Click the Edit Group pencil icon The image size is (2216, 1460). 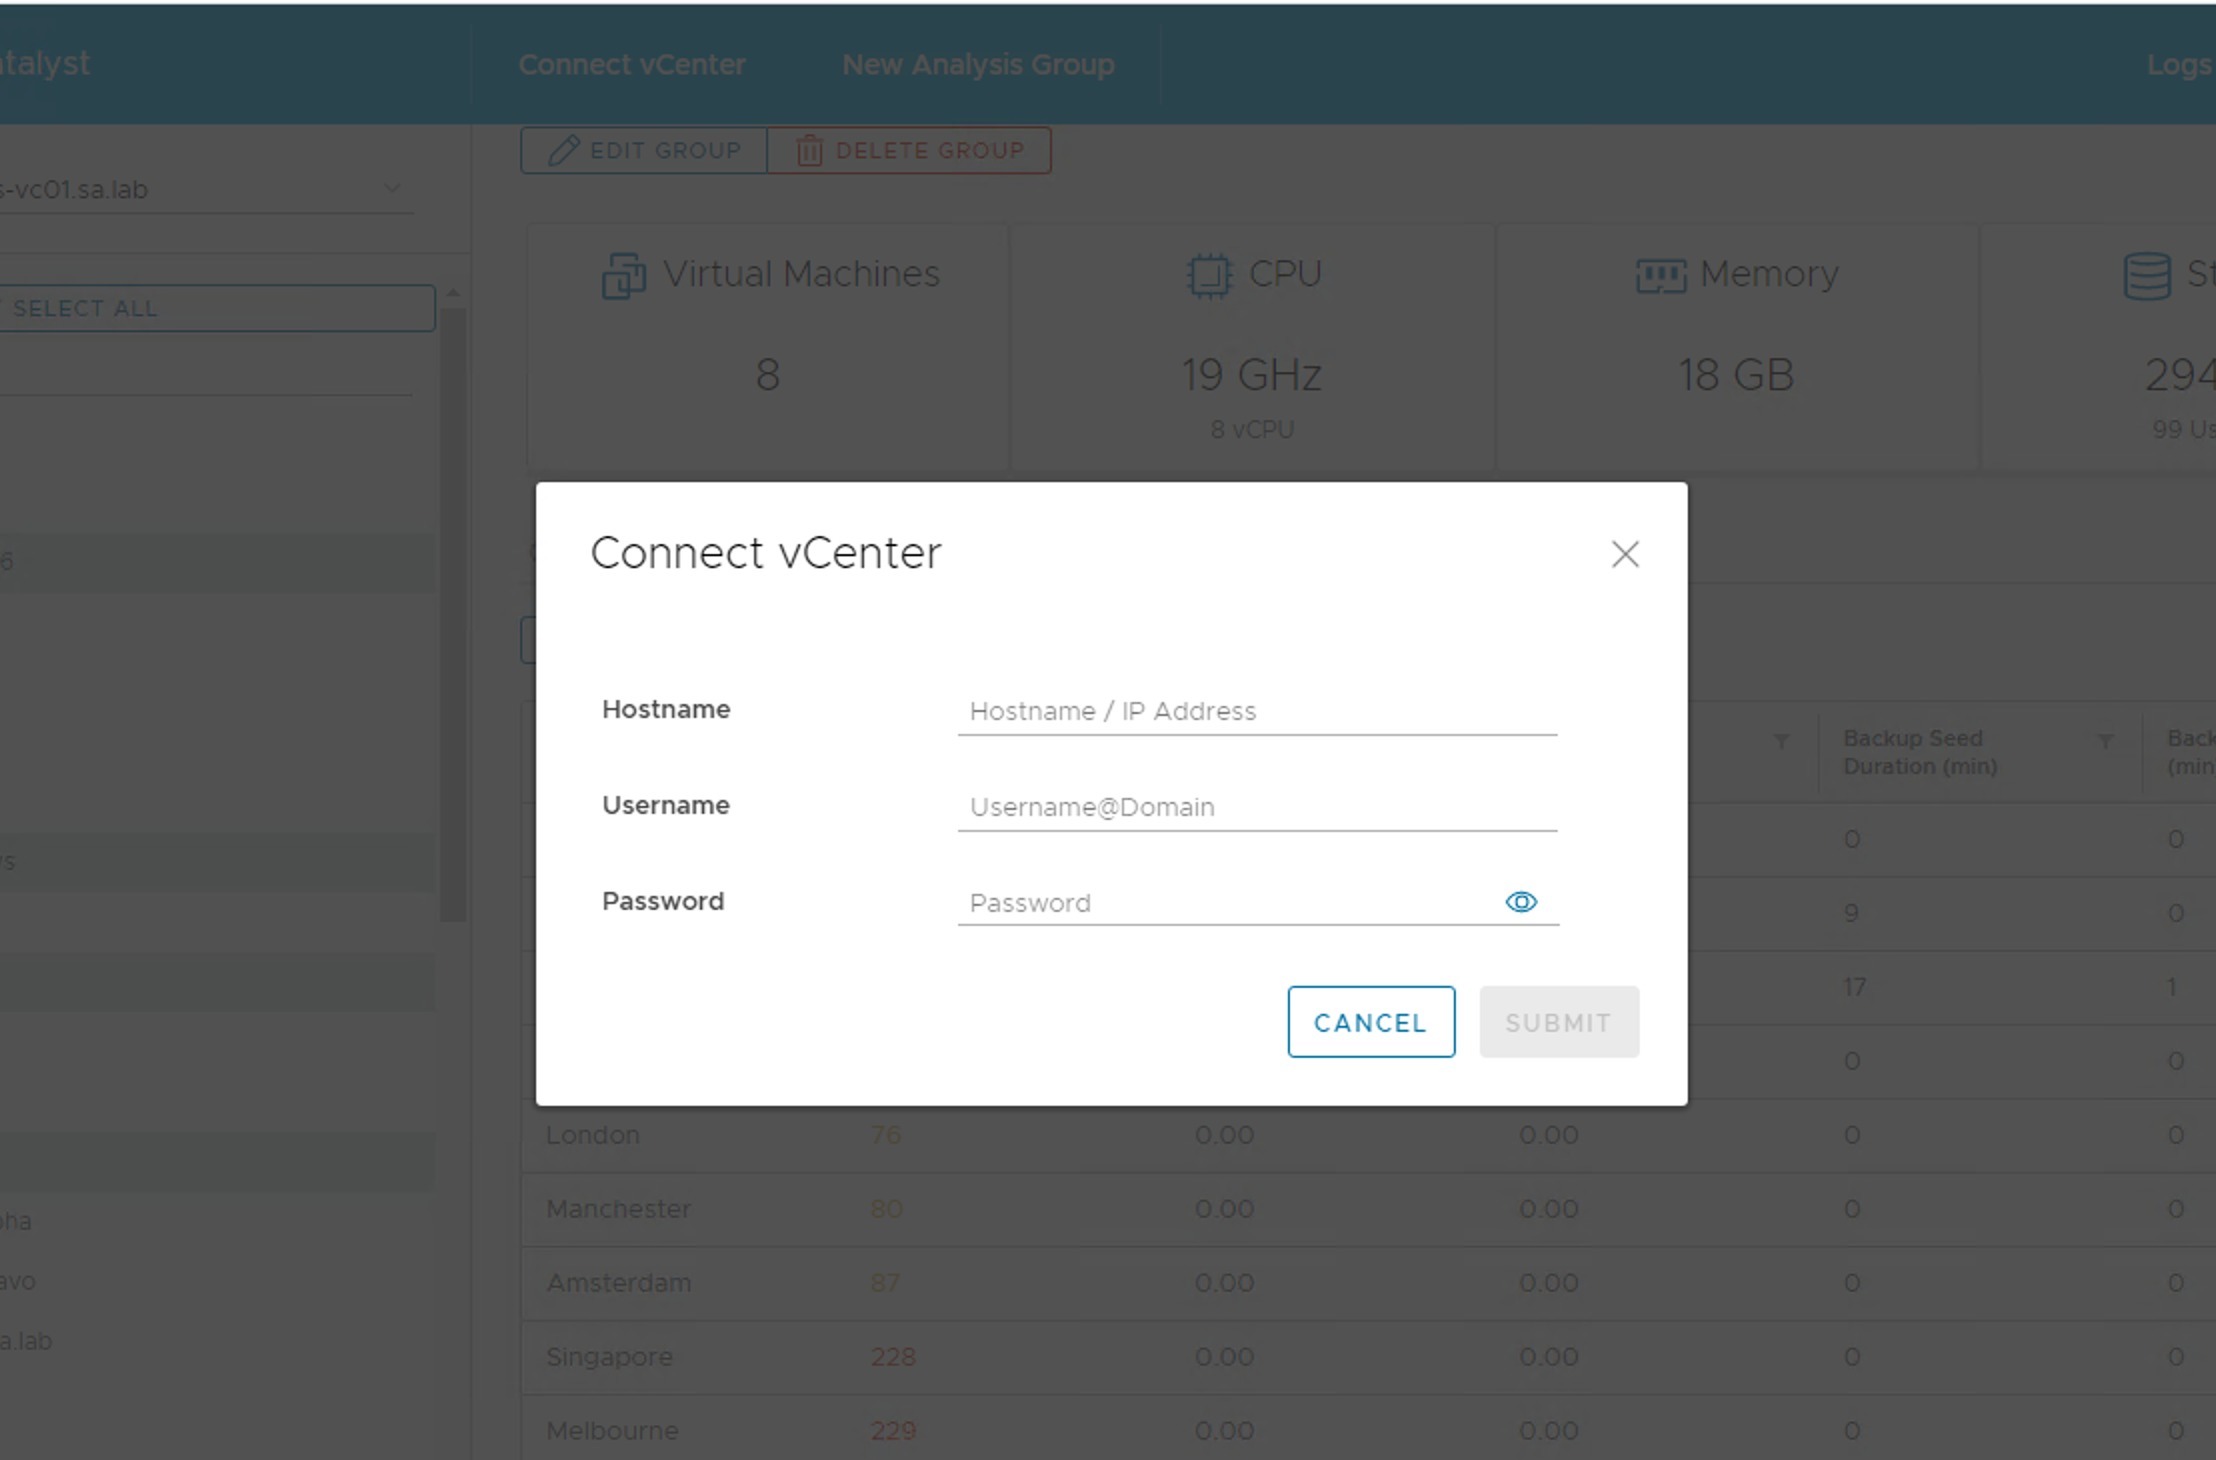pyautogui.click(x=564, y=150)
